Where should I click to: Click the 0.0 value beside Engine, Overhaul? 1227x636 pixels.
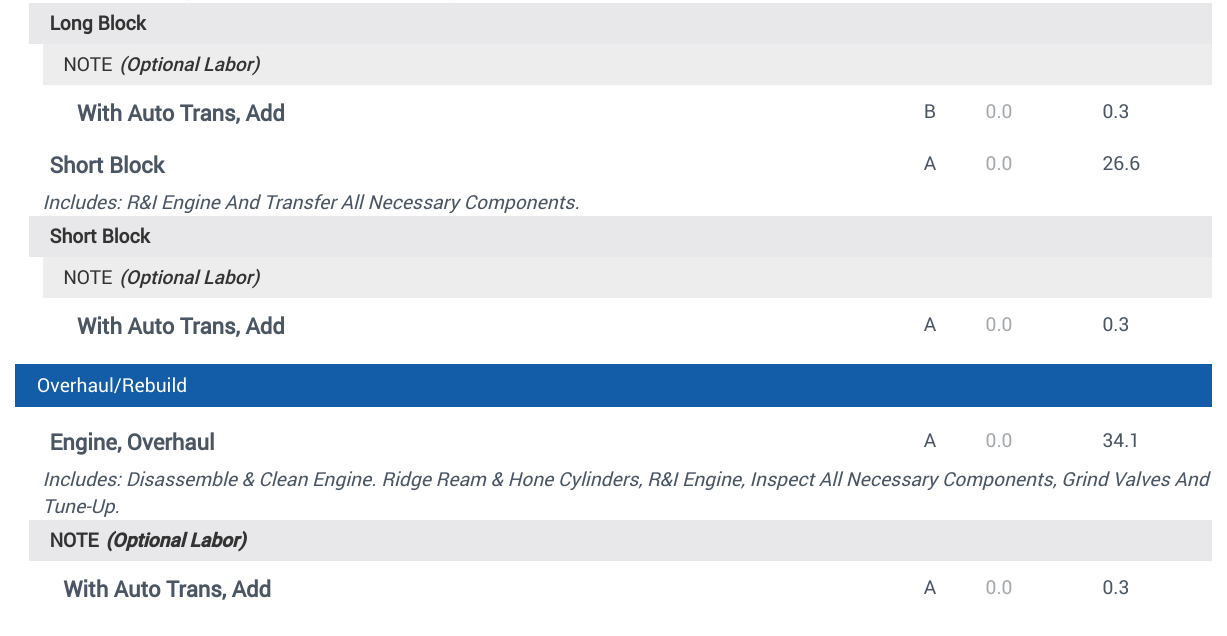pos(998,441)
